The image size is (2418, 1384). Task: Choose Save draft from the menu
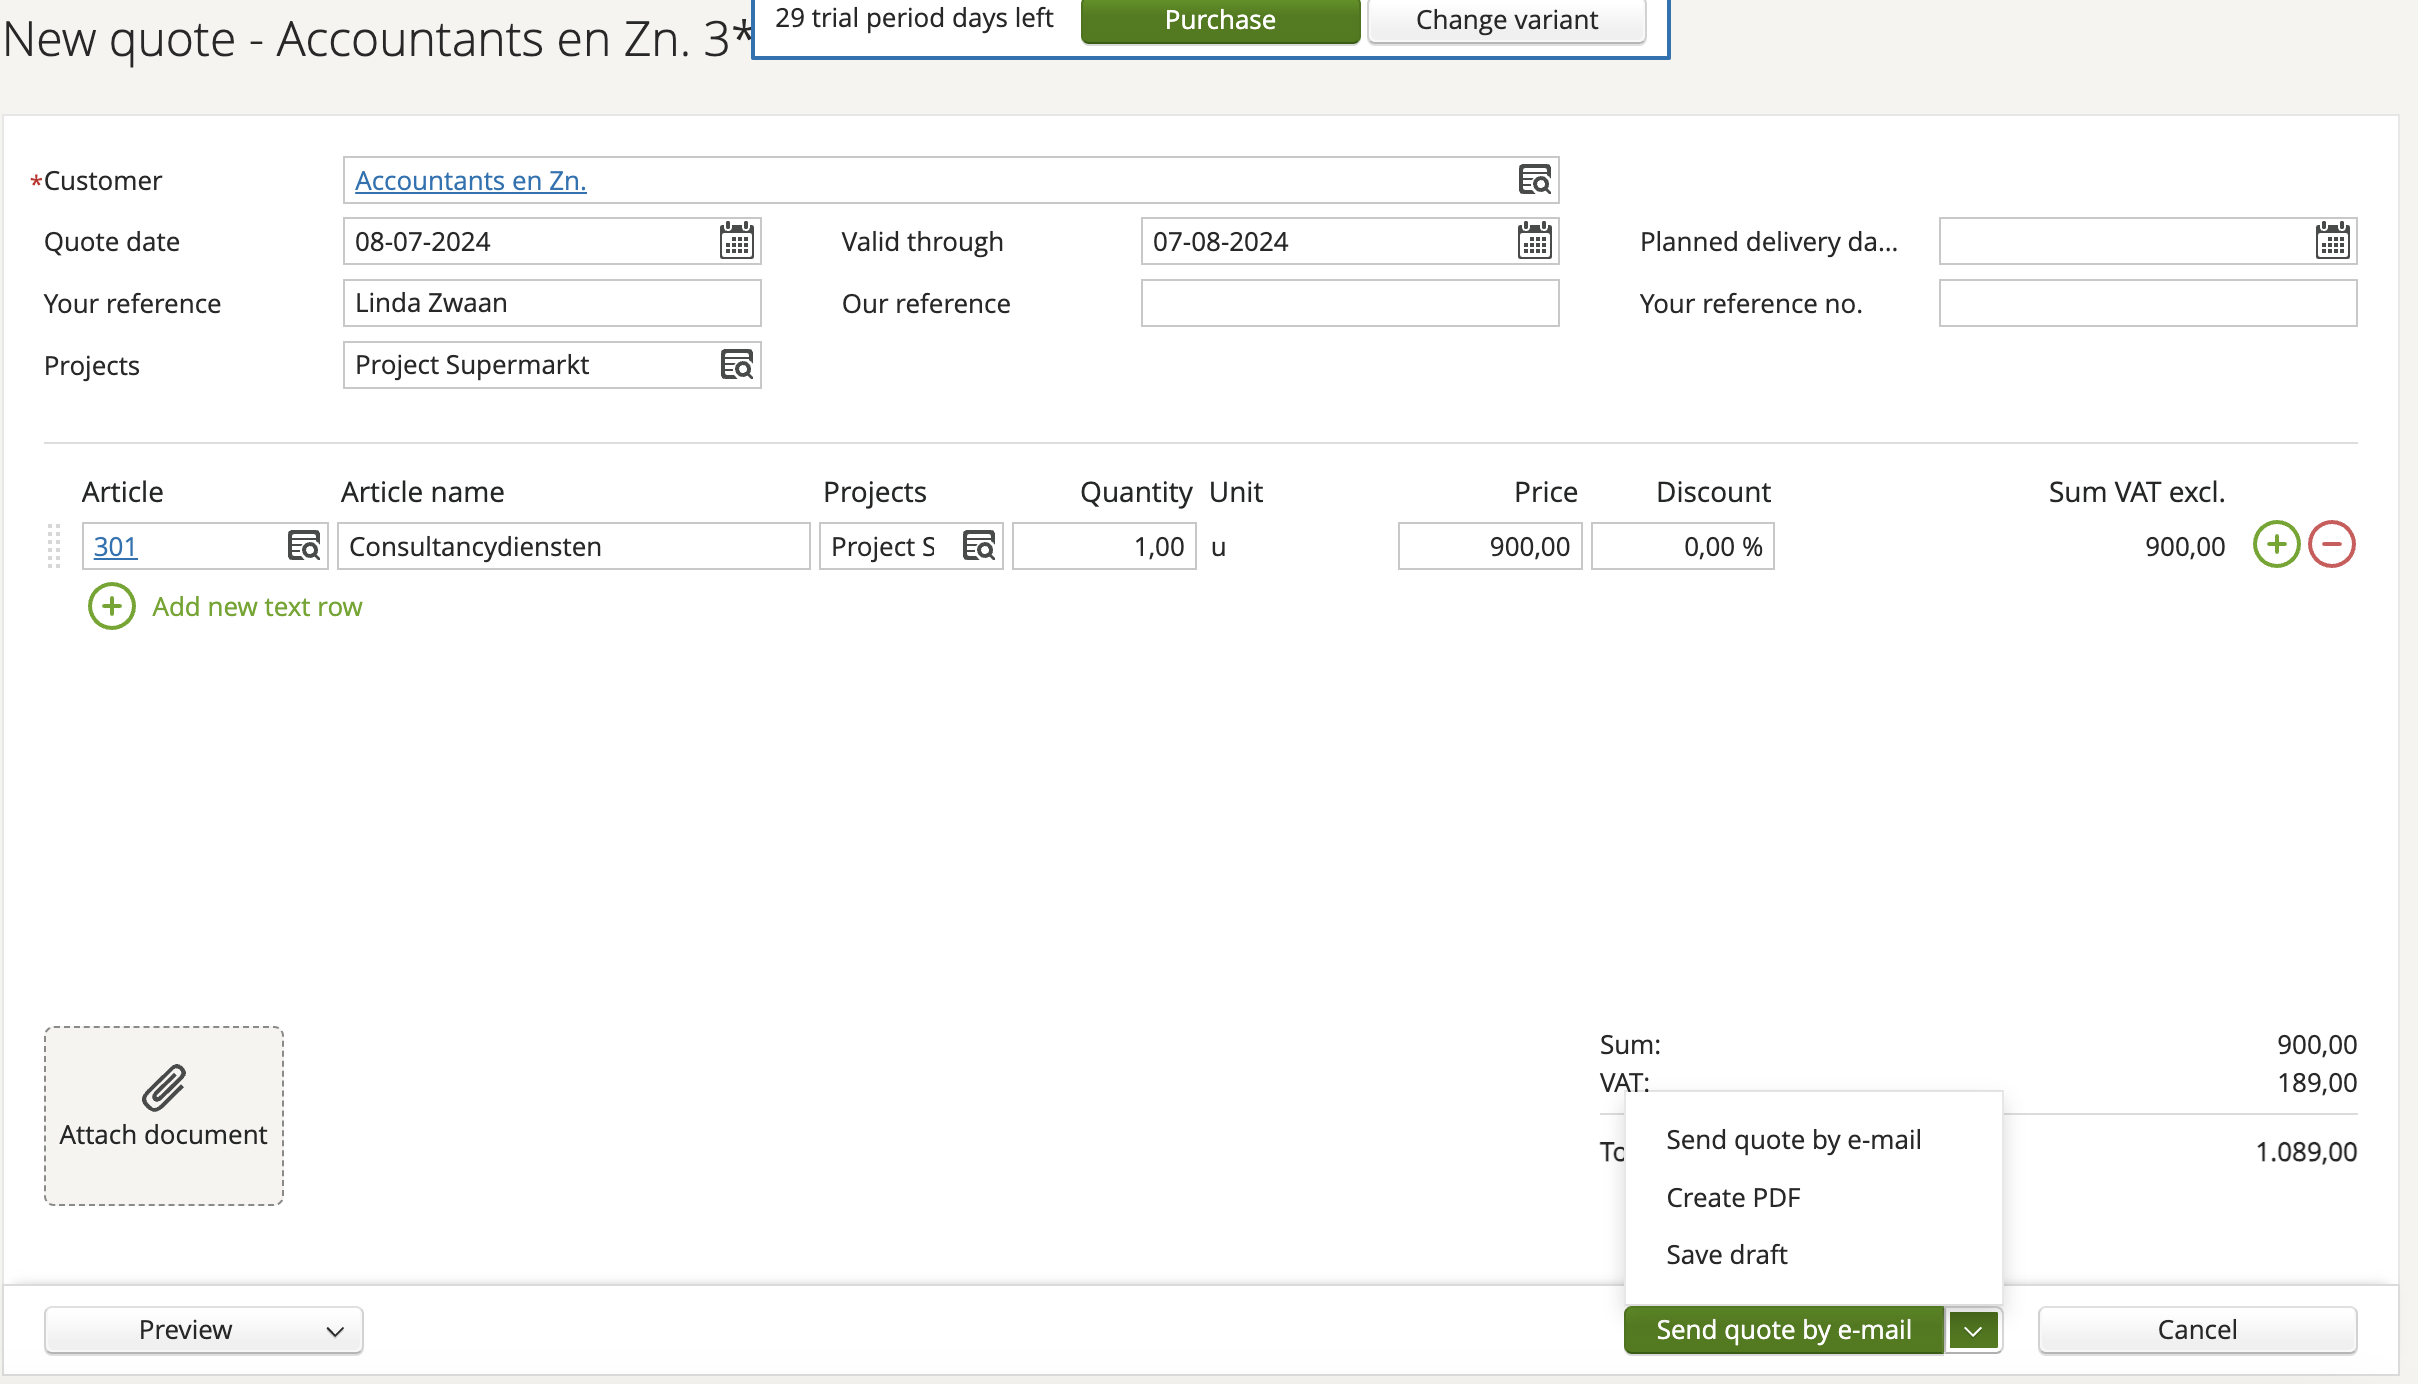click(1726, 1255)
